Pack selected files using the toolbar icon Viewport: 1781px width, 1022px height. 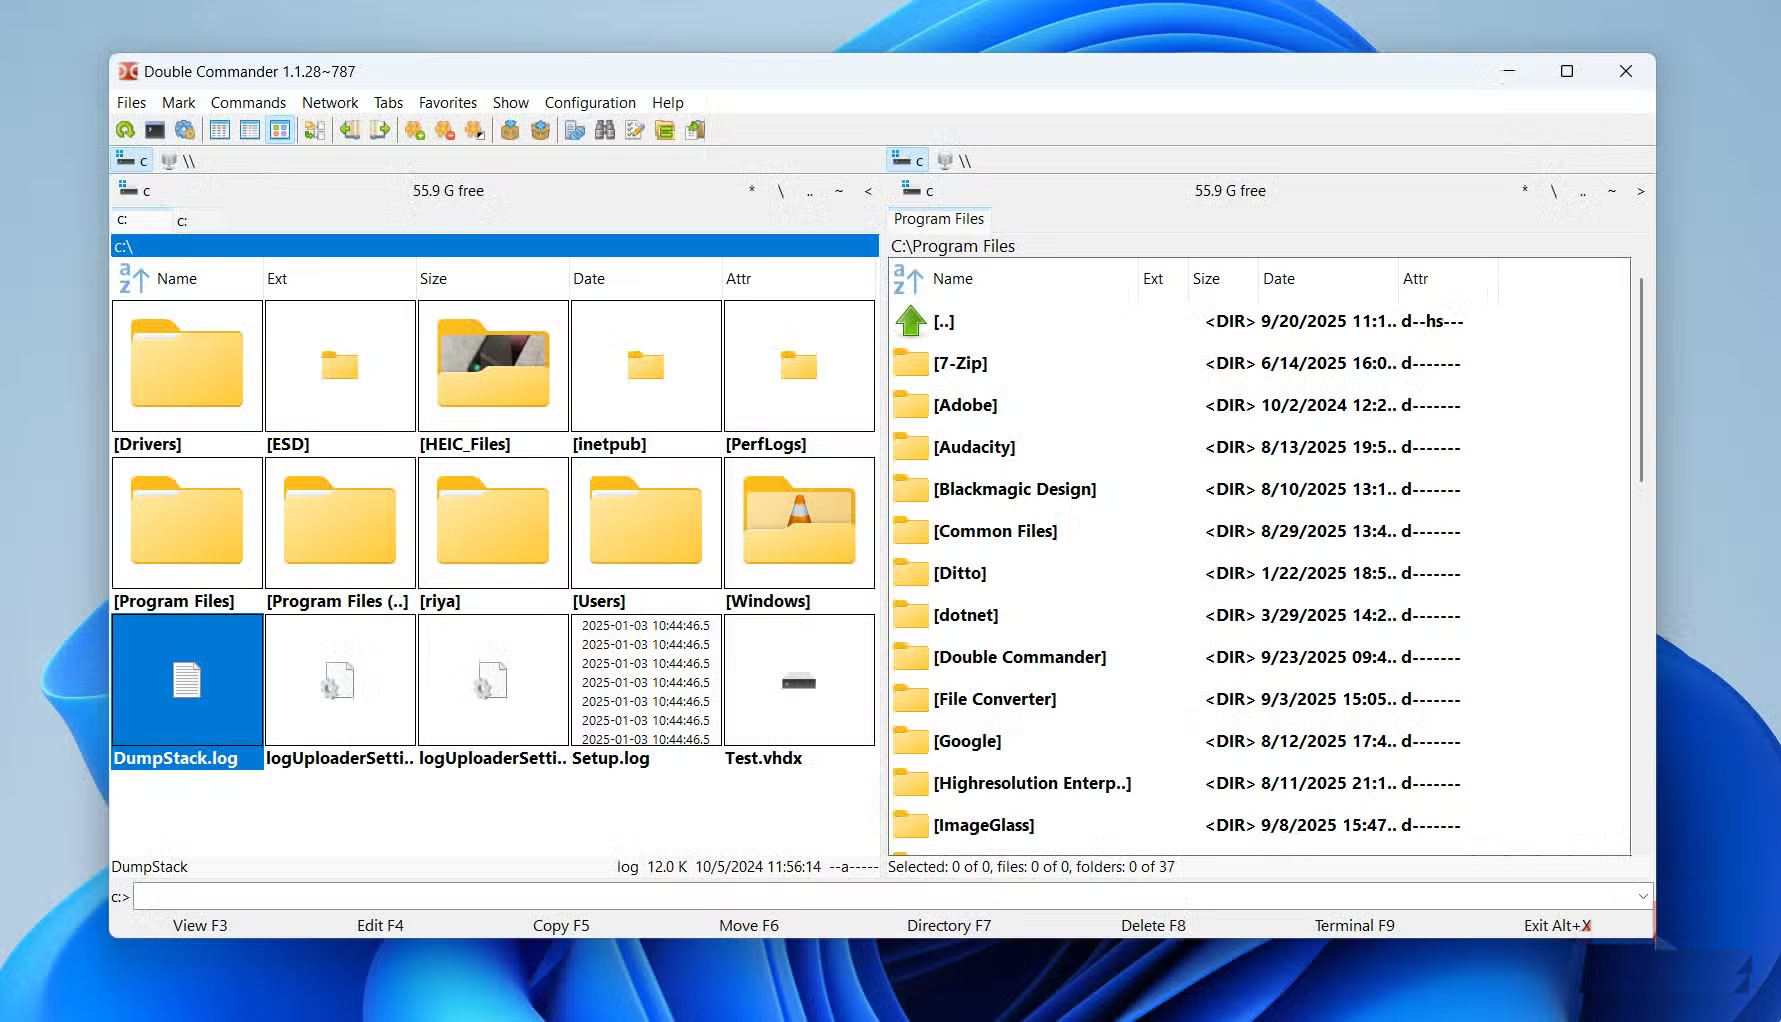[x=510, y=130]
